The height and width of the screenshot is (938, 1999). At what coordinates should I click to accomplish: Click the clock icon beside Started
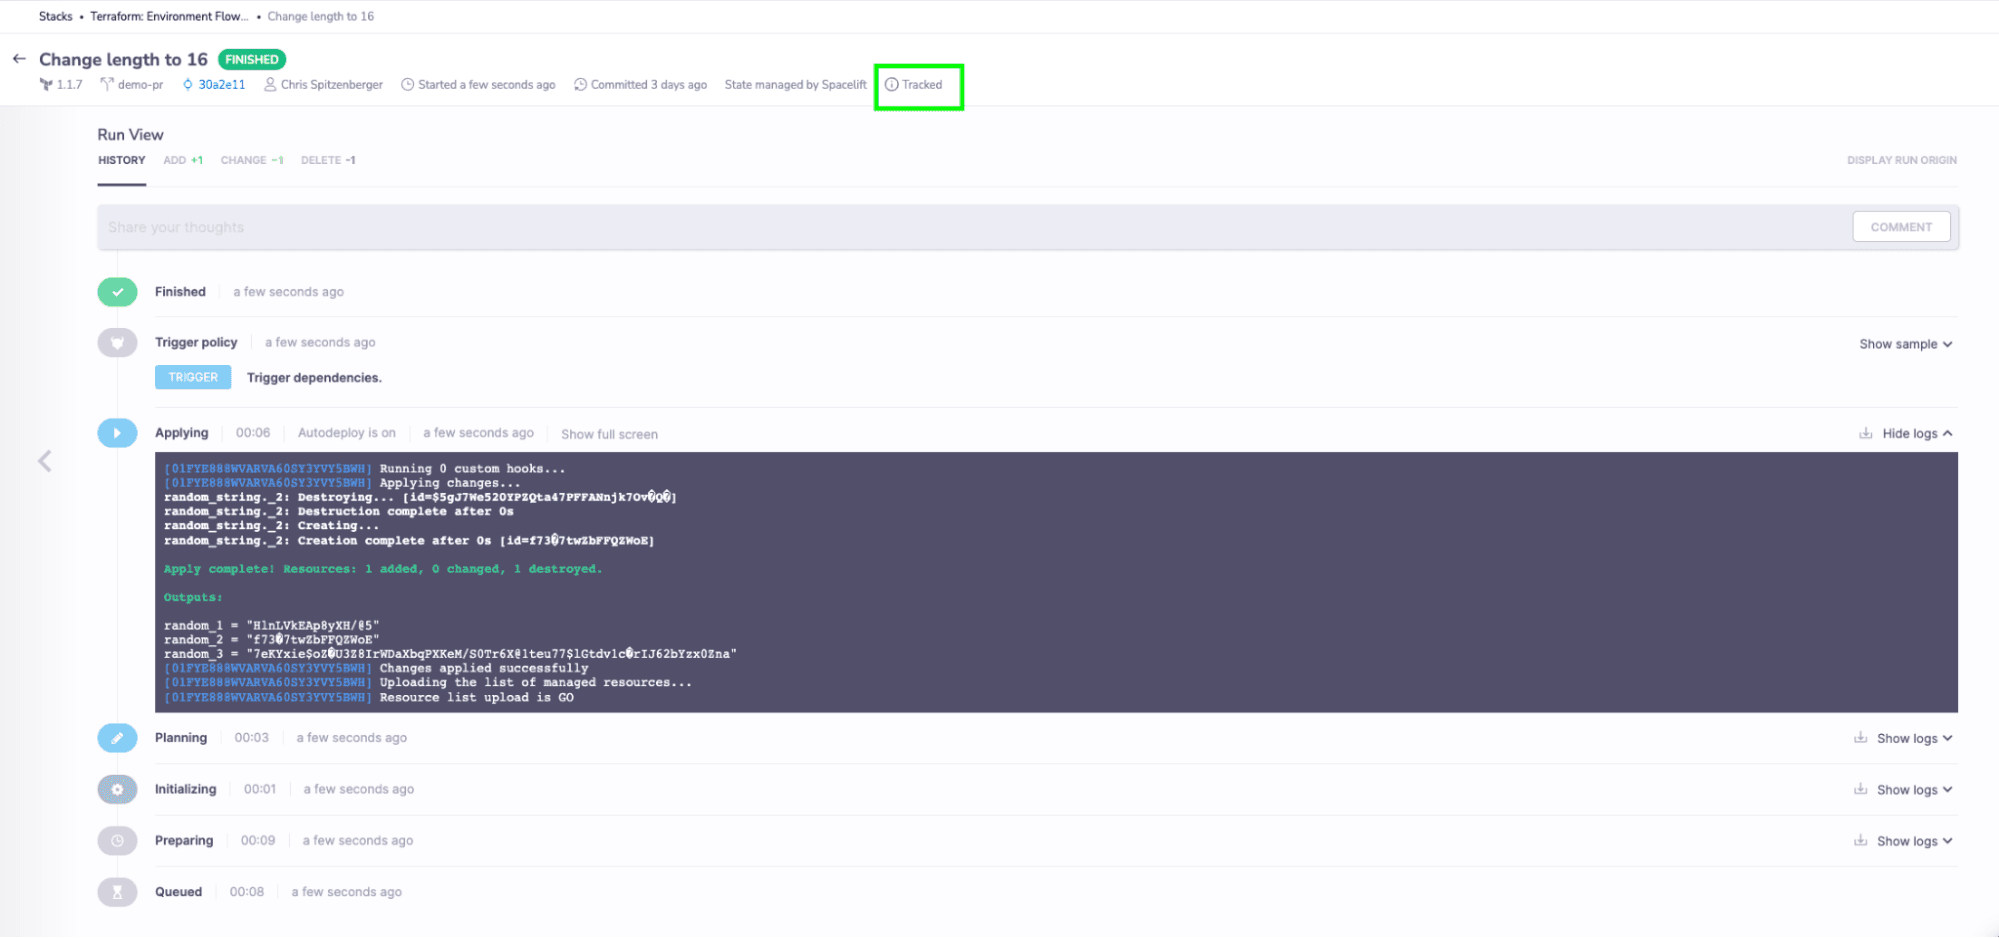pyautogui.click(x=408, y=85)
